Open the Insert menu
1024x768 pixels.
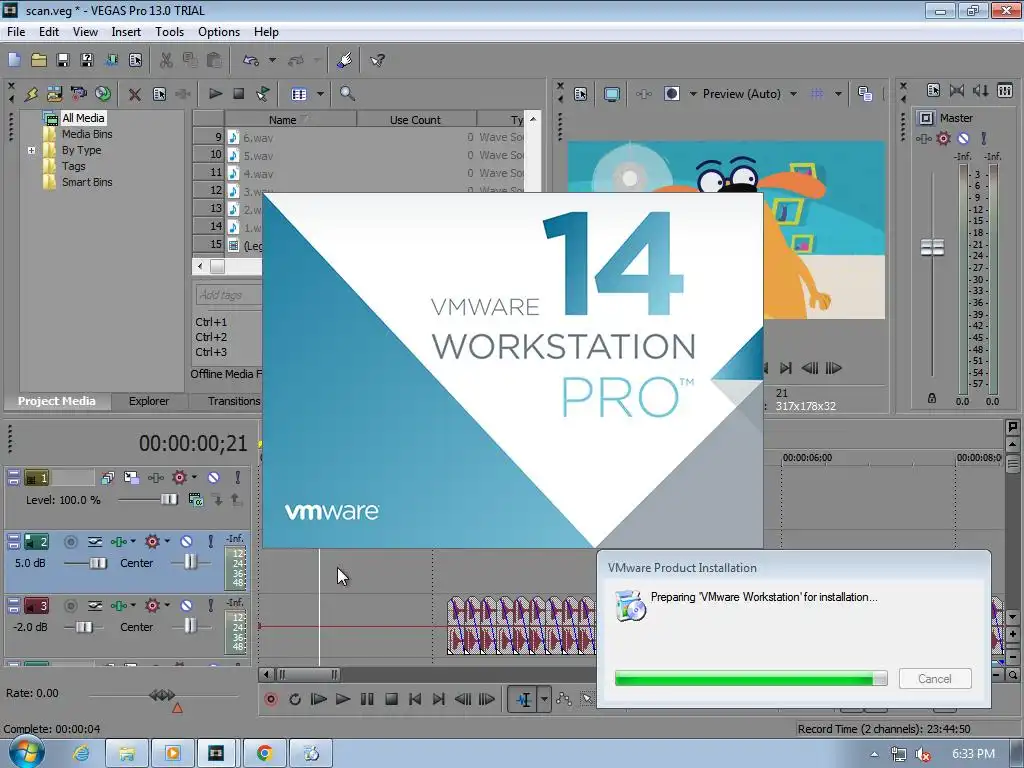tap(126, 32)
